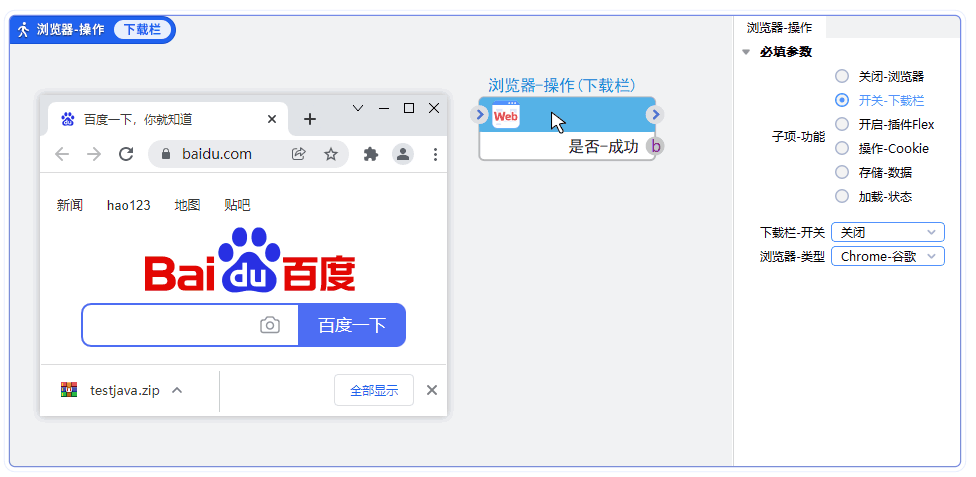Screen dimensions: 976x477
Task: Click the node's right output arrow port
Action: click(x=655, y=115)
